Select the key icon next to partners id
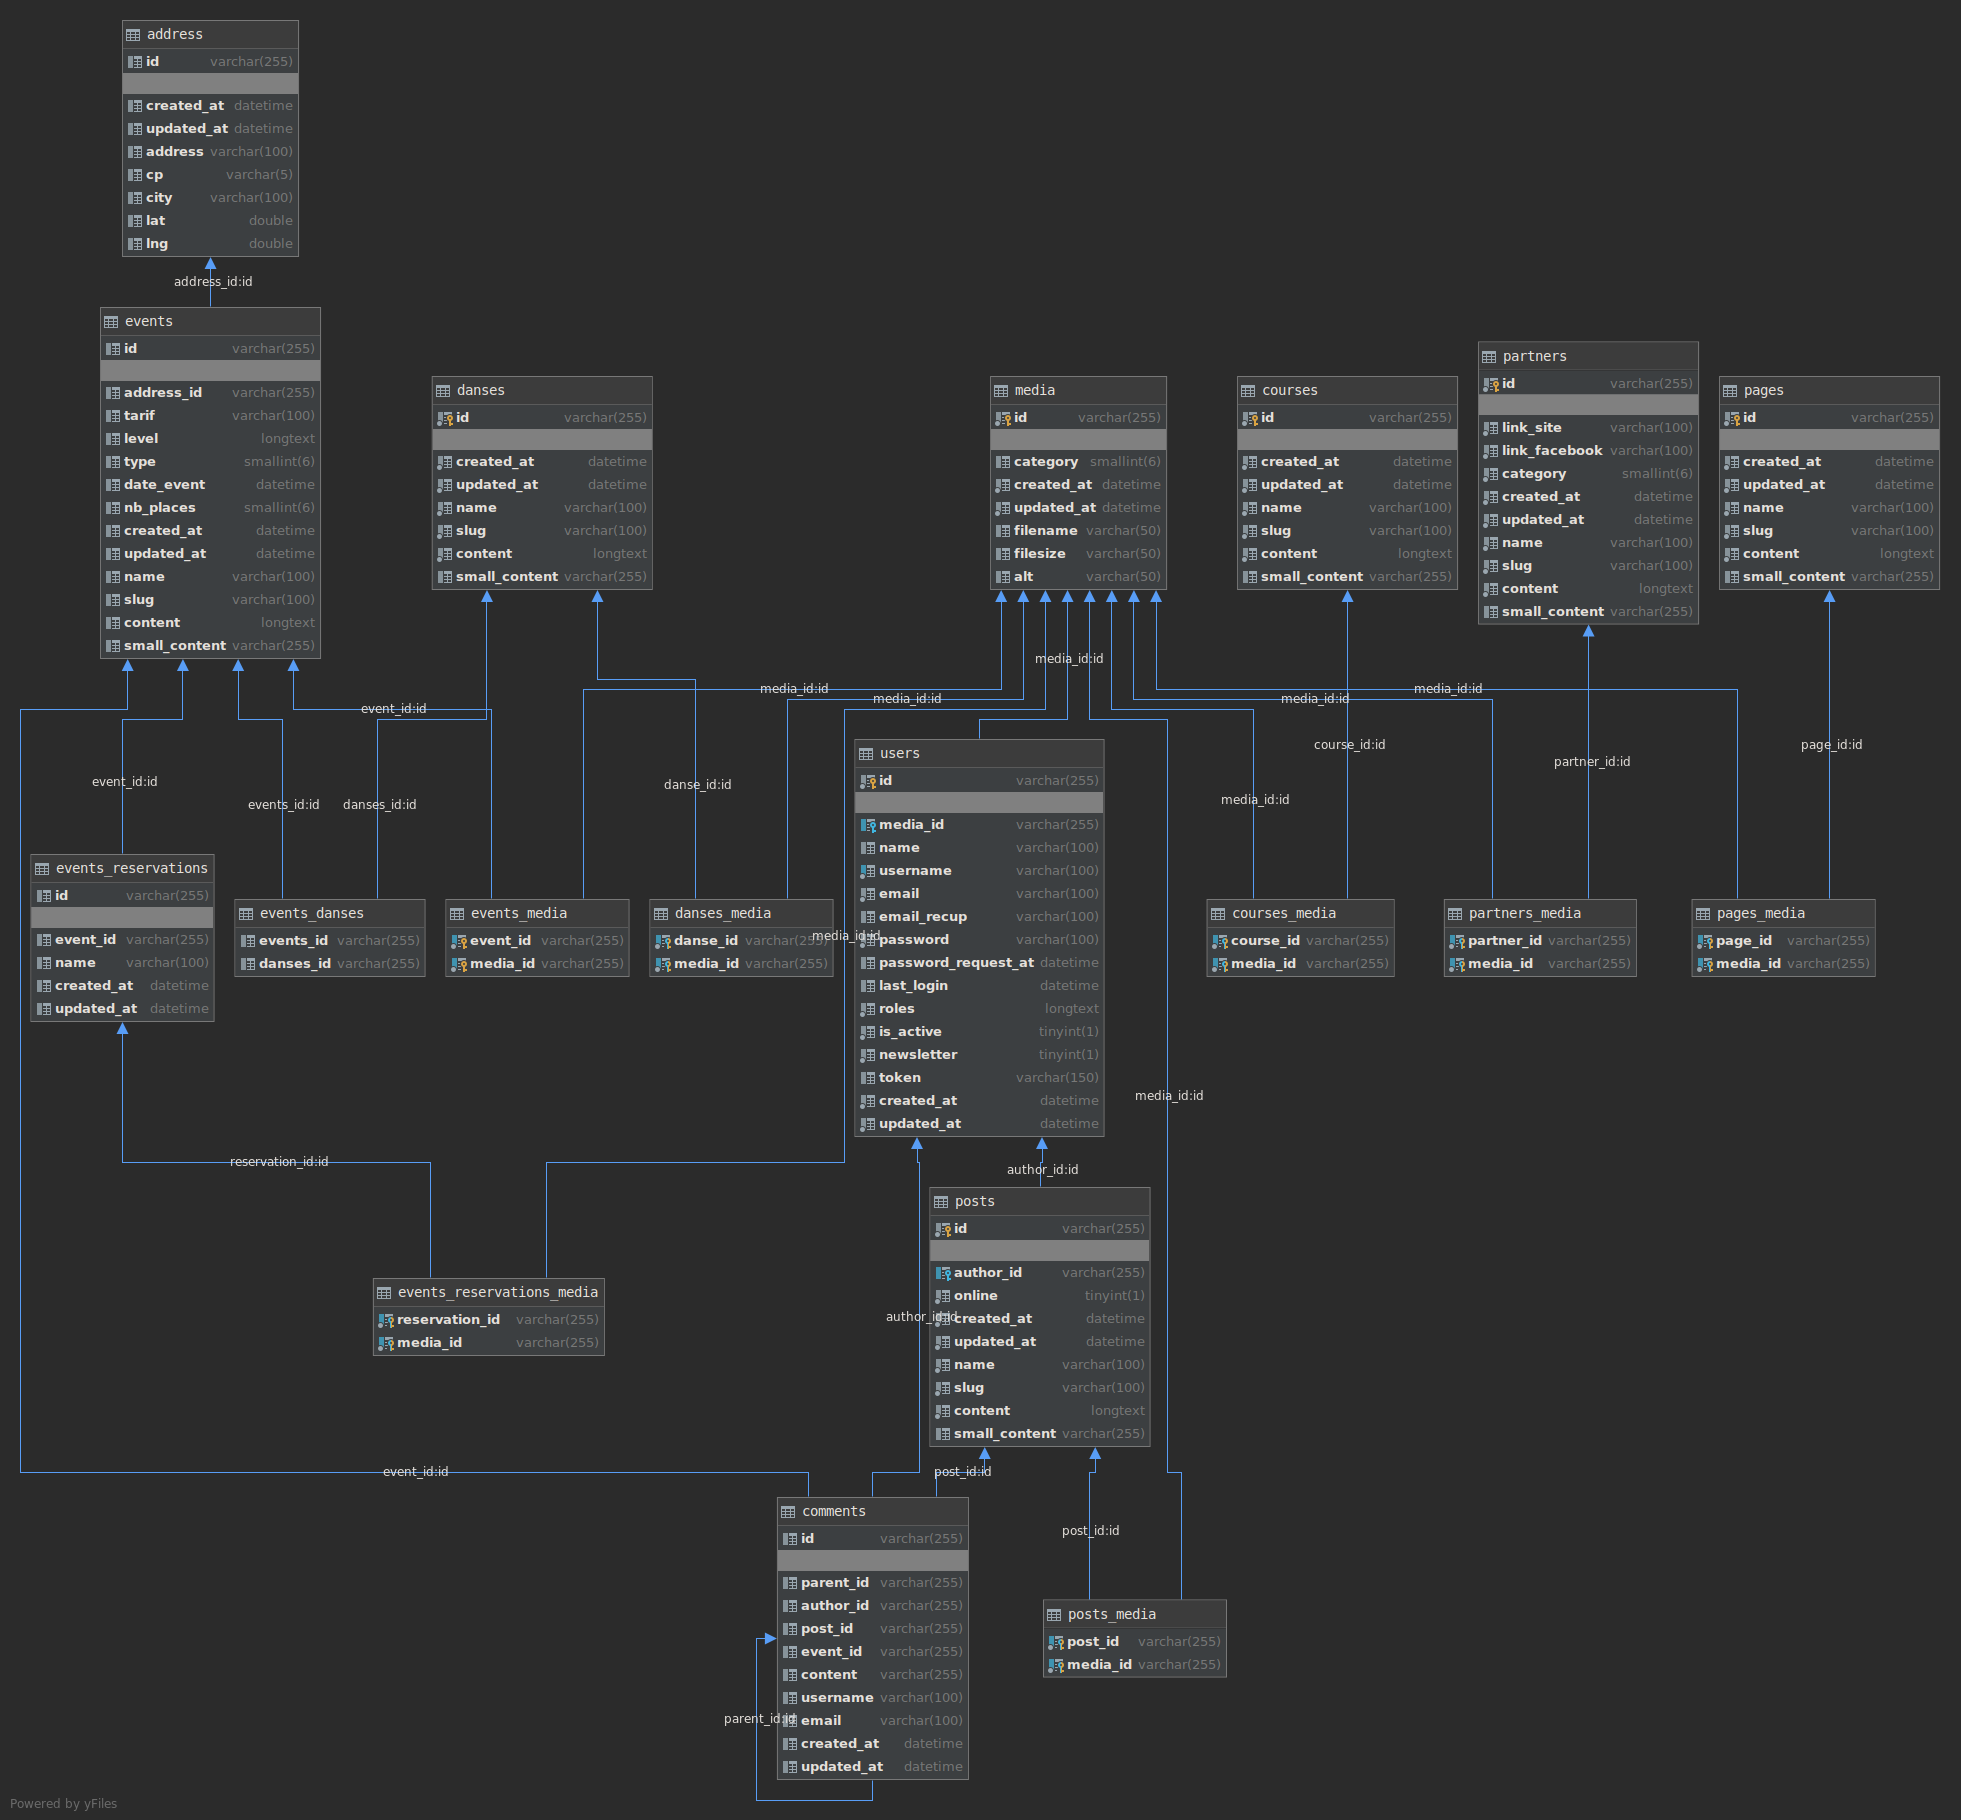 (x=1490, y=383)
